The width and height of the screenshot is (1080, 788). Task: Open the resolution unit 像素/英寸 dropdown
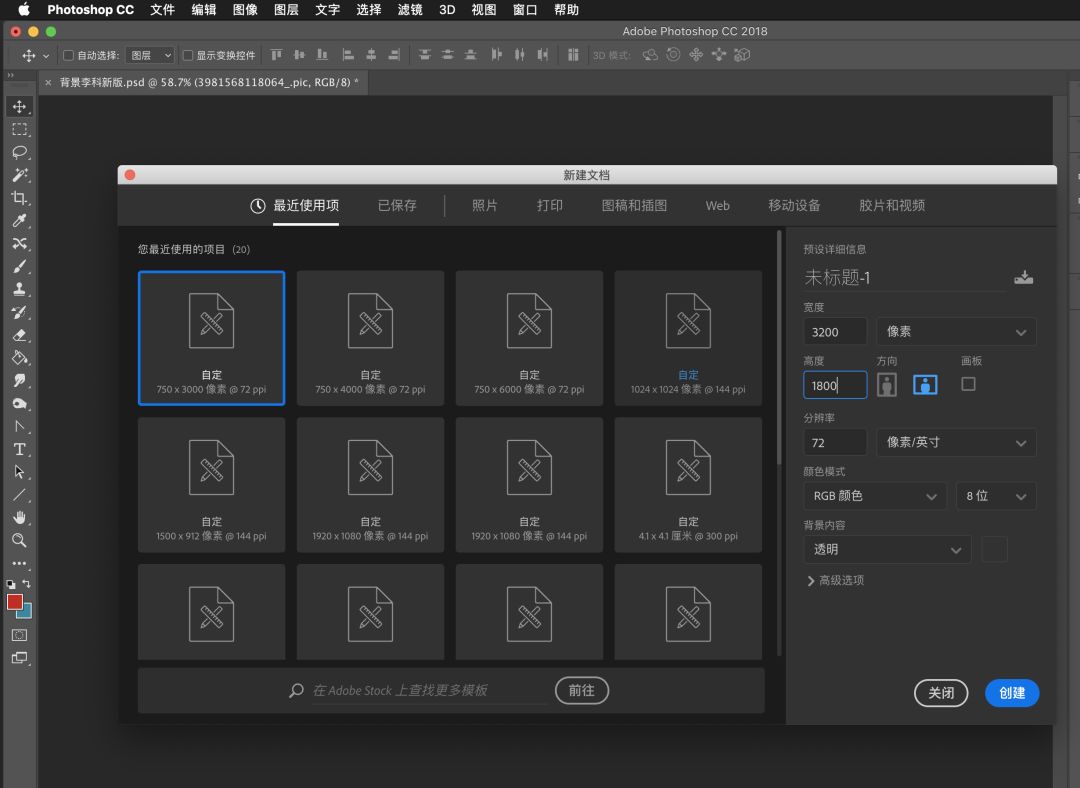pos(956,442)
